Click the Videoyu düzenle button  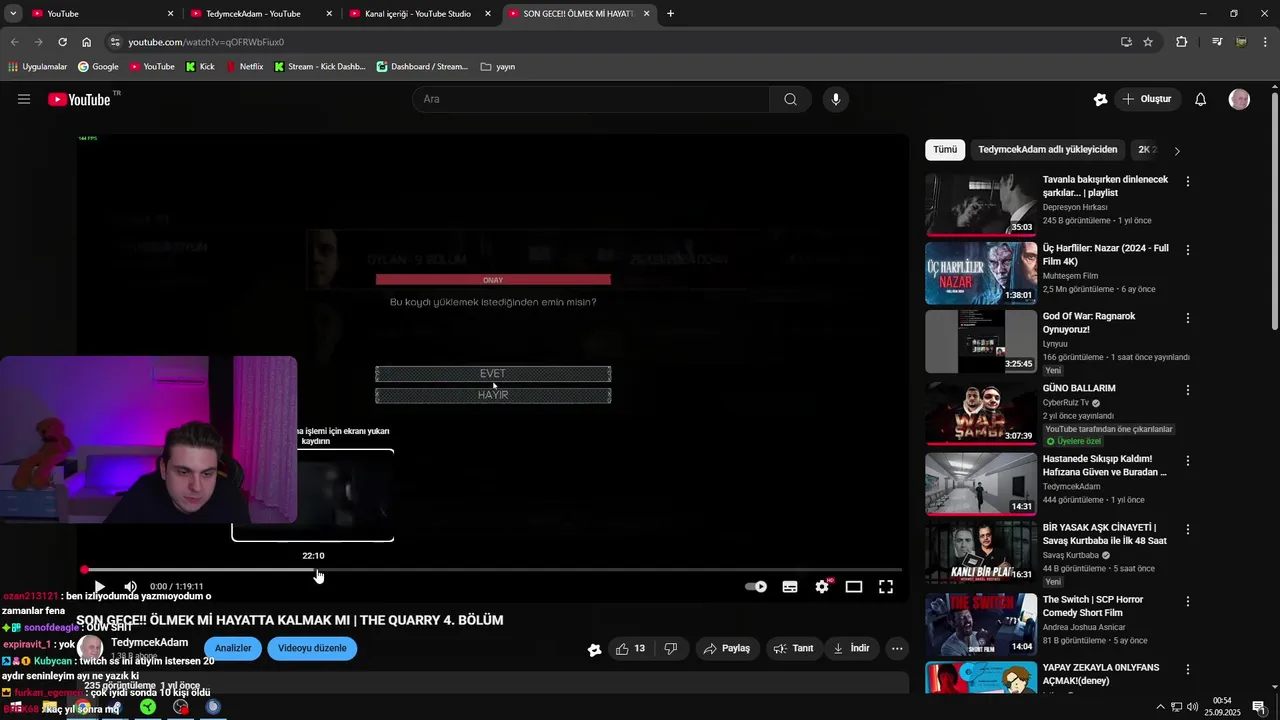312,648
